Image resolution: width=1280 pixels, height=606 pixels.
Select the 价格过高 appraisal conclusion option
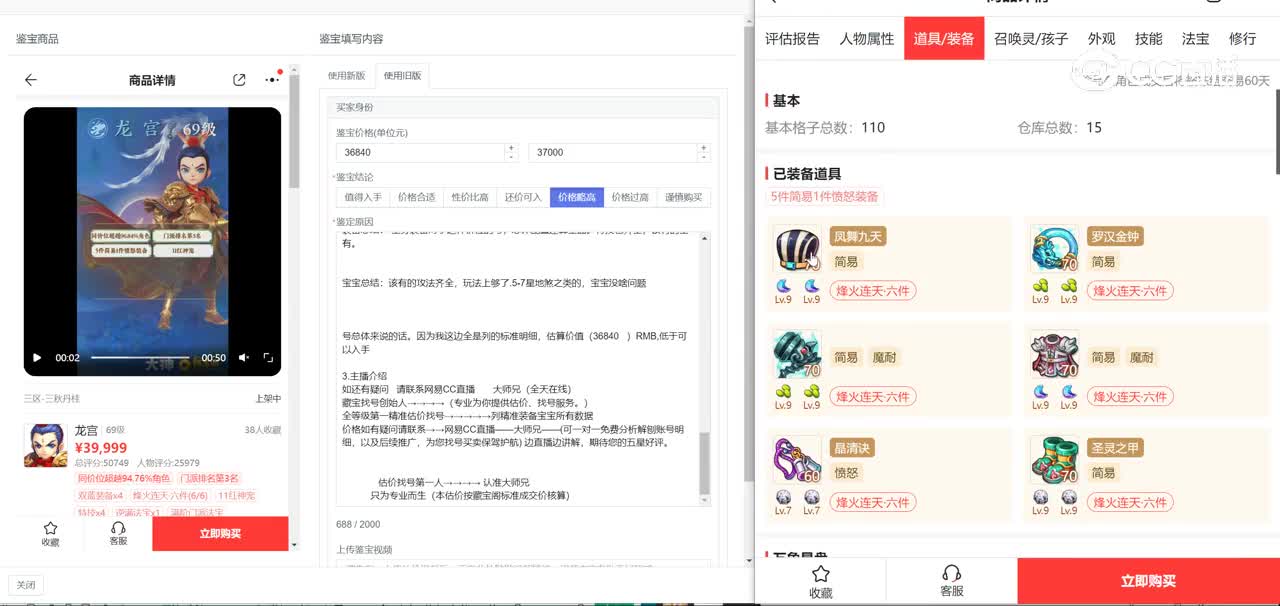click(630, 197)
